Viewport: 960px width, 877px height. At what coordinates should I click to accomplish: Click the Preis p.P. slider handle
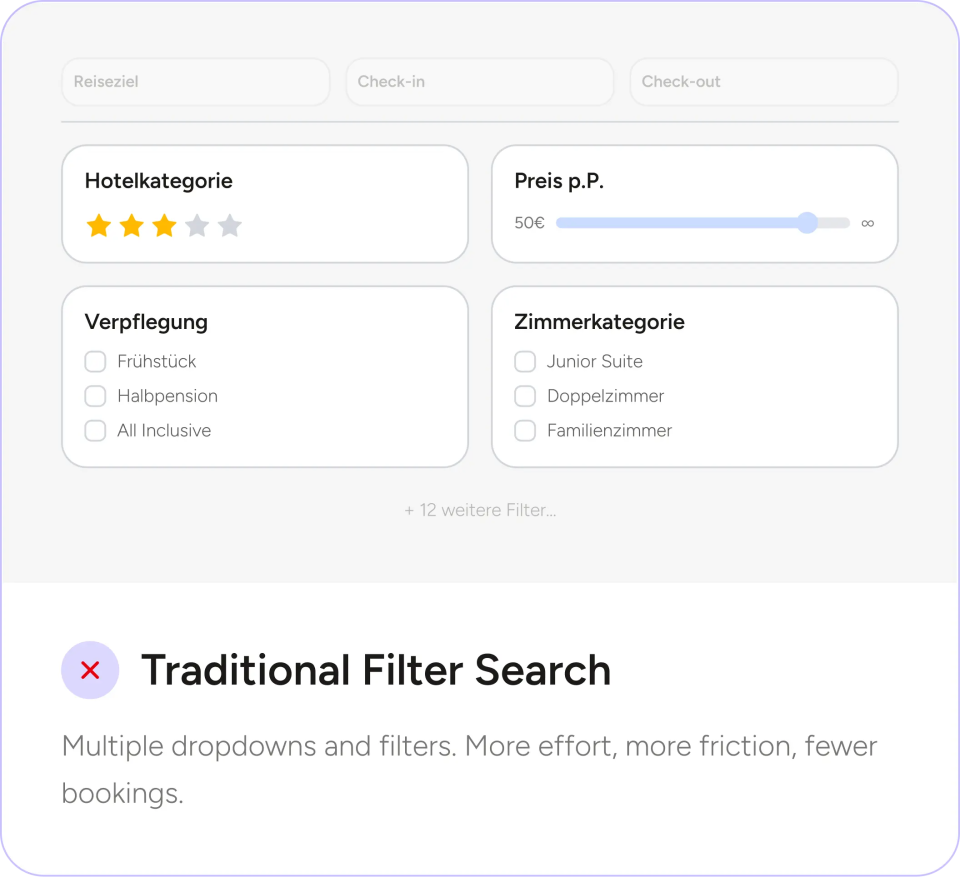[x=807, y=223]
